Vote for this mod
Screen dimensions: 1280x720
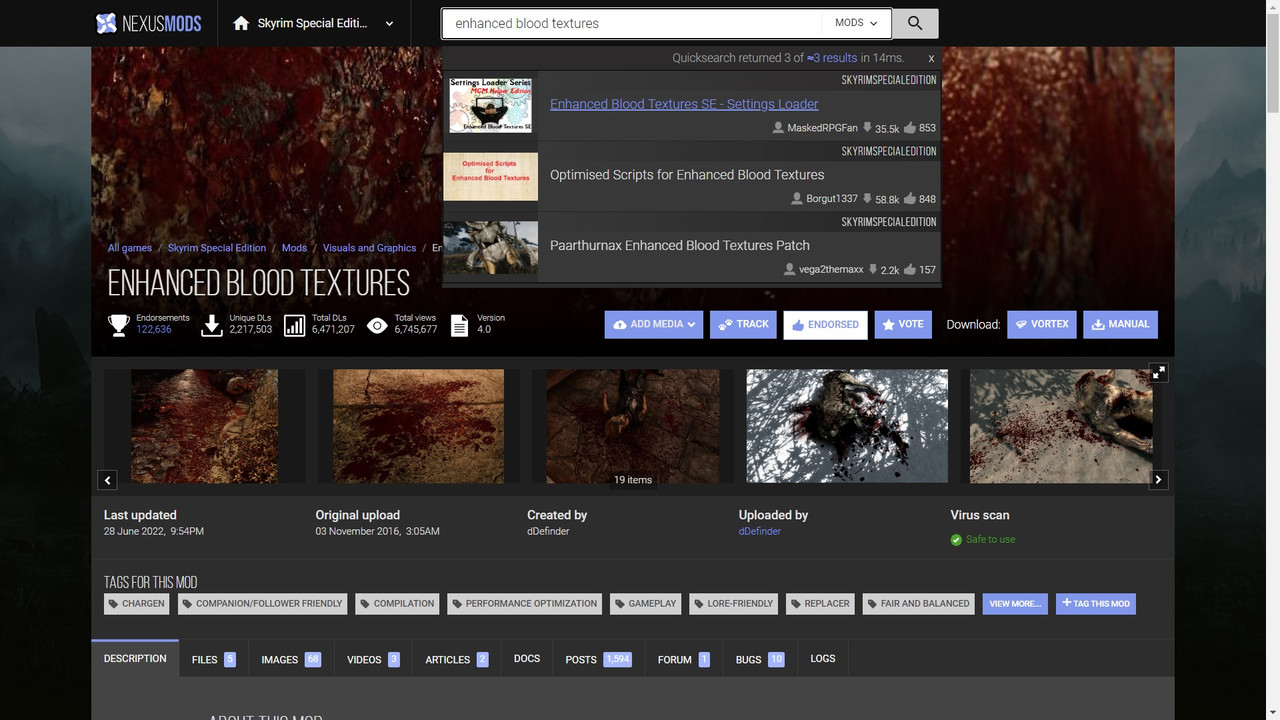(x=903, y=324)
